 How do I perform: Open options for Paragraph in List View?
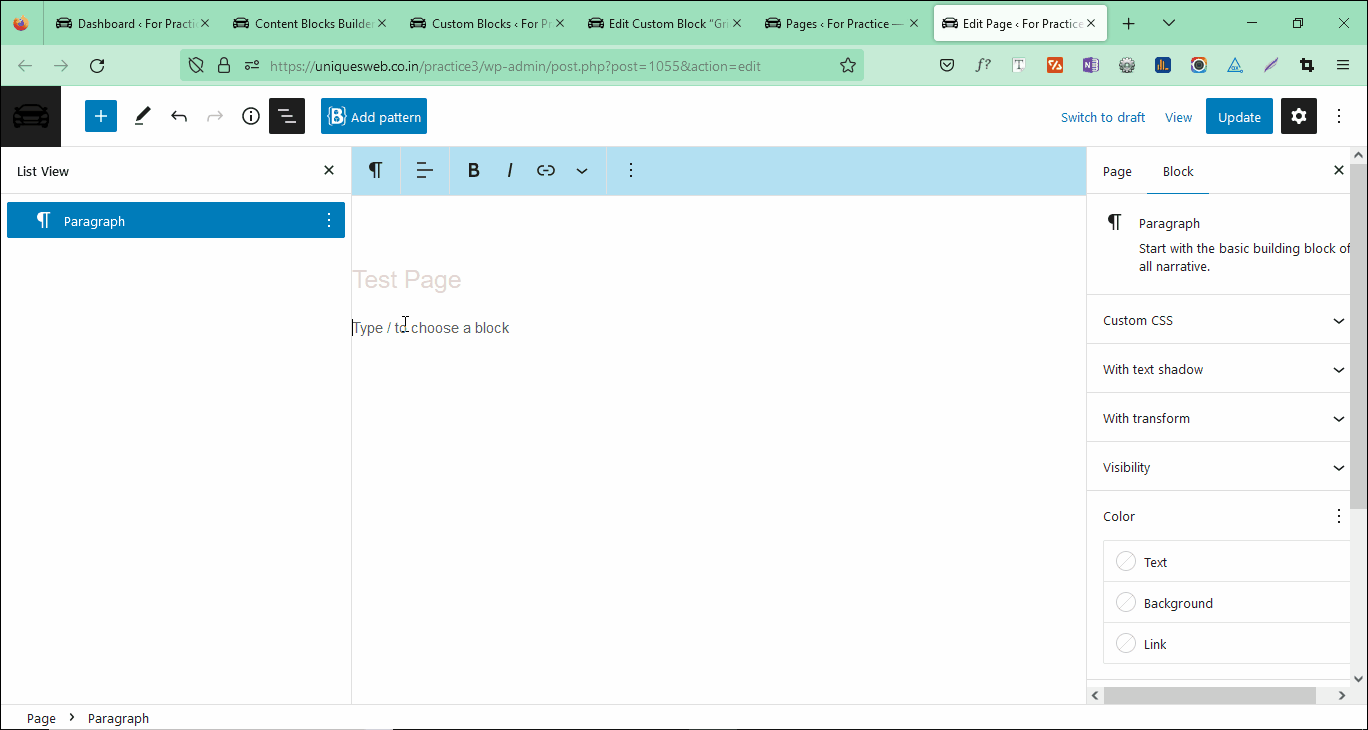pyautogui.click(x=329, y=220)
